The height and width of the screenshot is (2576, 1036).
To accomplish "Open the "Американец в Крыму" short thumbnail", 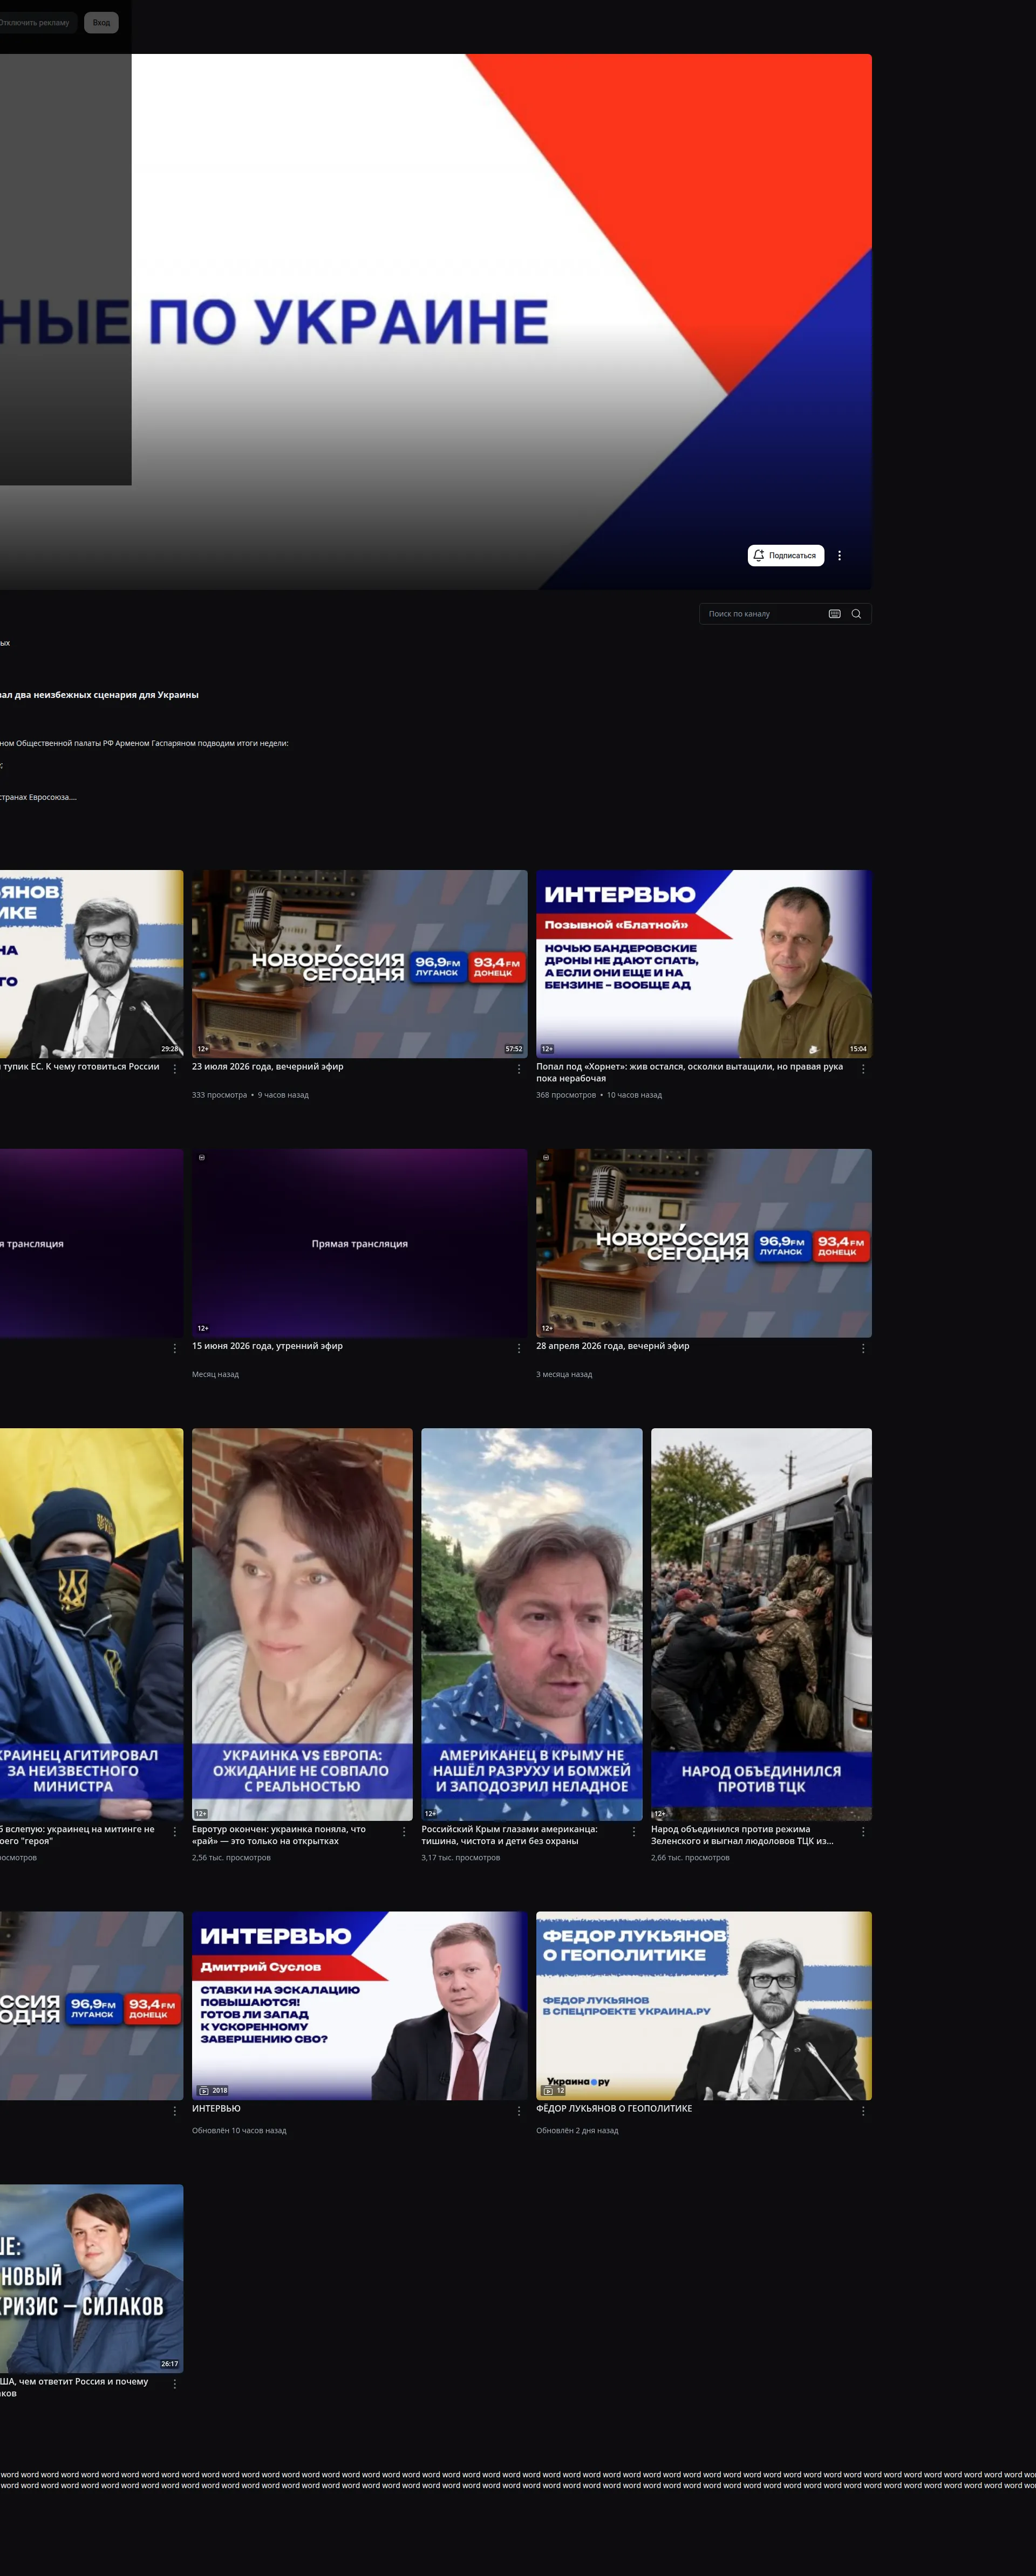I will click(x=532, y=1624).
